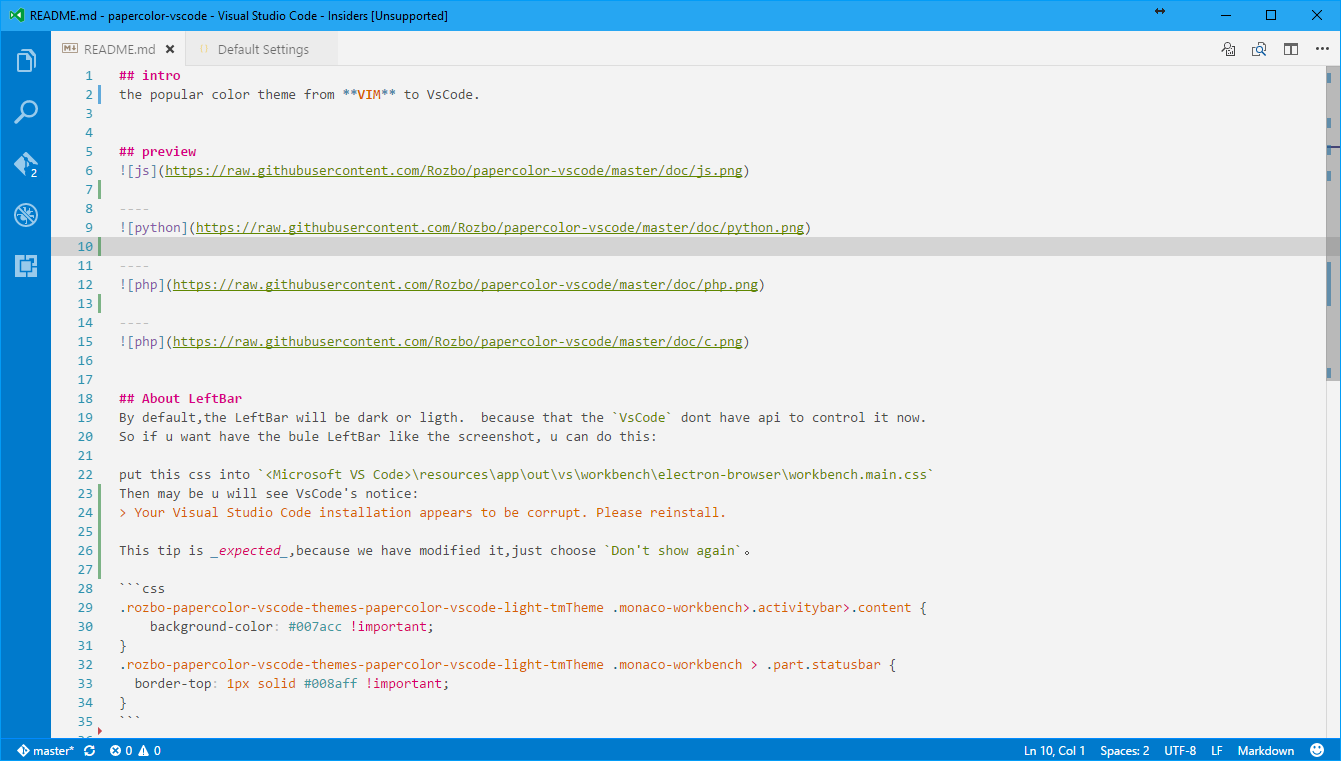
Task: Click '[js]' image alt text on line 6
Action: coord(142,171)
